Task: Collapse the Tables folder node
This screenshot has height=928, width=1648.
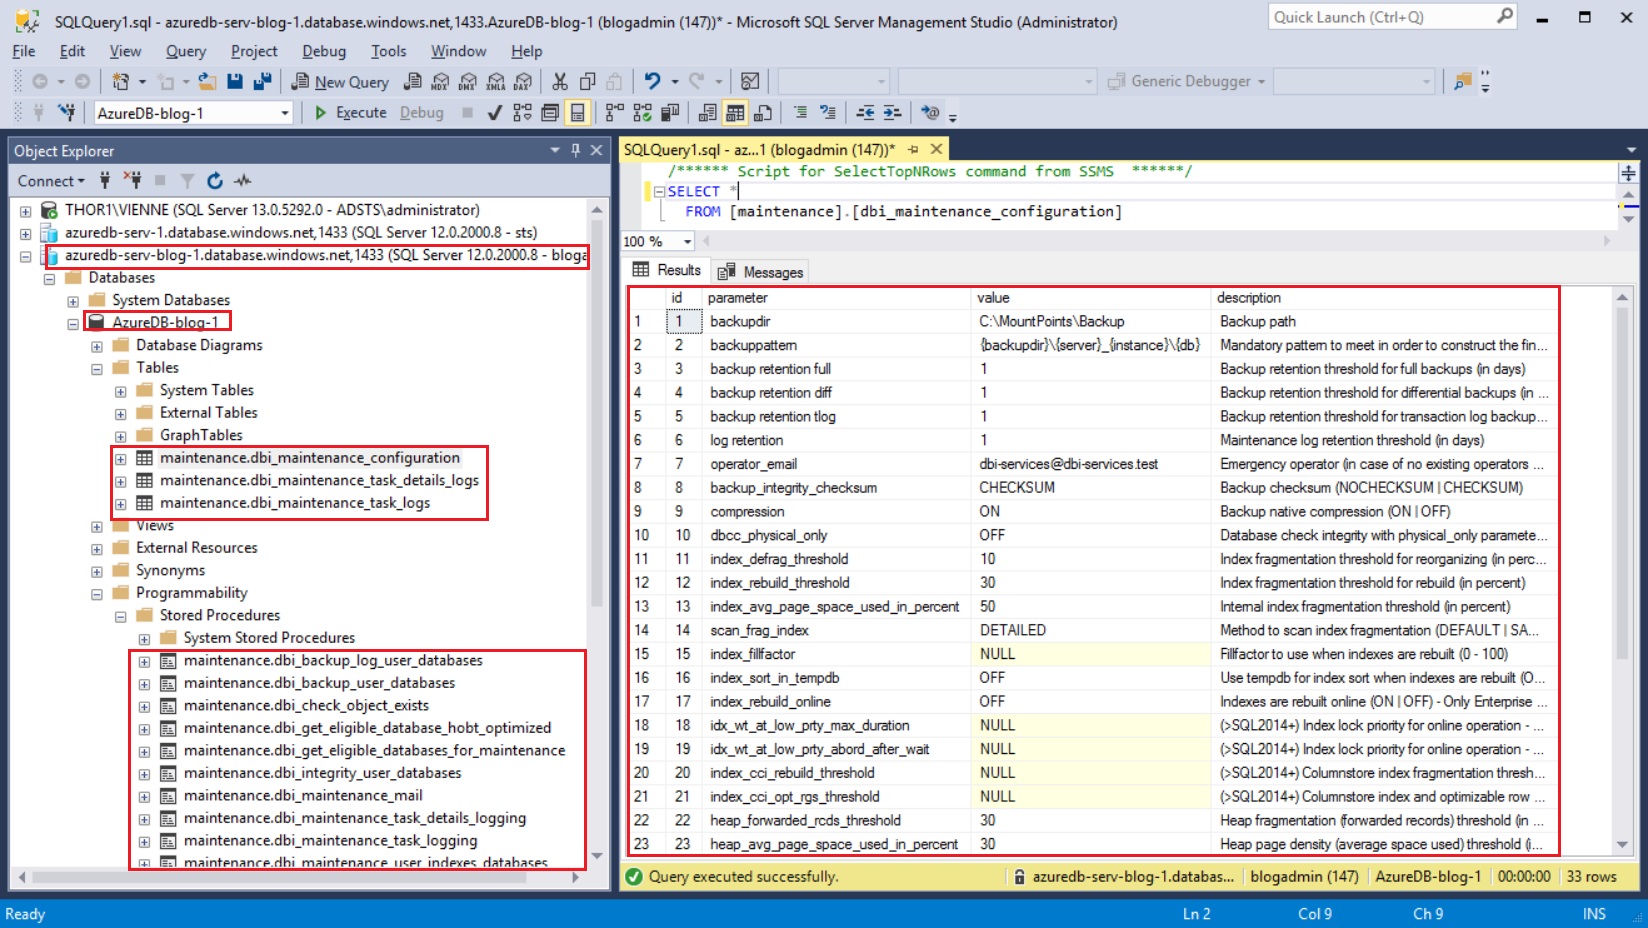Action: (97, 369)
